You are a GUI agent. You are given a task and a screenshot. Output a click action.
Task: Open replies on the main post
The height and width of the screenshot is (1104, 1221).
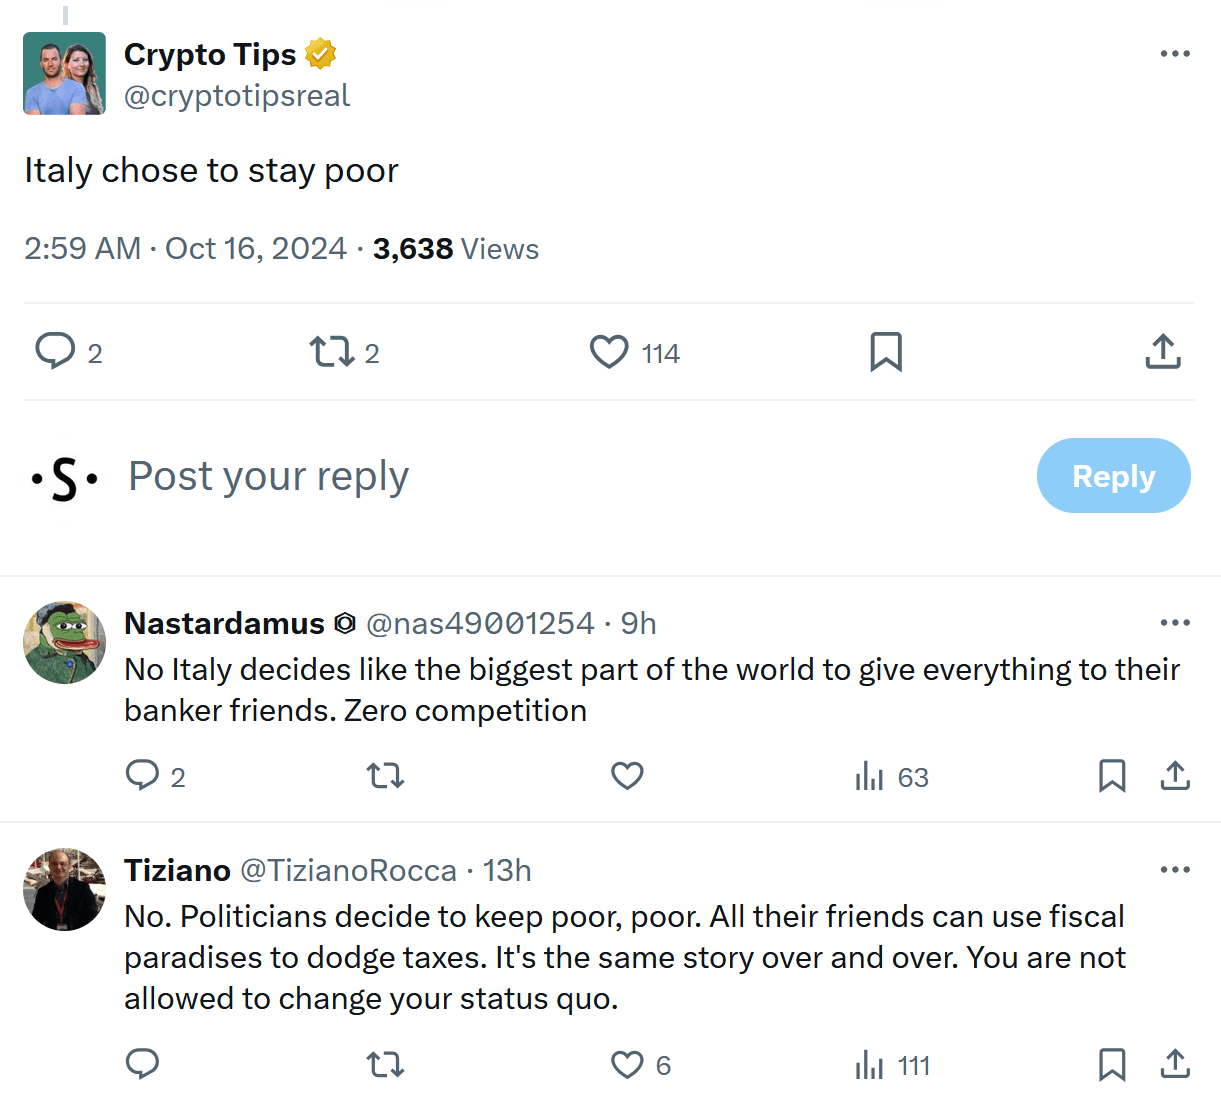click(x=55, y=352)
